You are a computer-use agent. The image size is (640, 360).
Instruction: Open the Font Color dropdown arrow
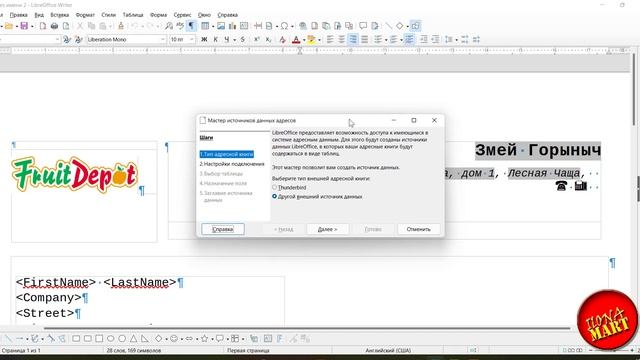click(304, 40)
